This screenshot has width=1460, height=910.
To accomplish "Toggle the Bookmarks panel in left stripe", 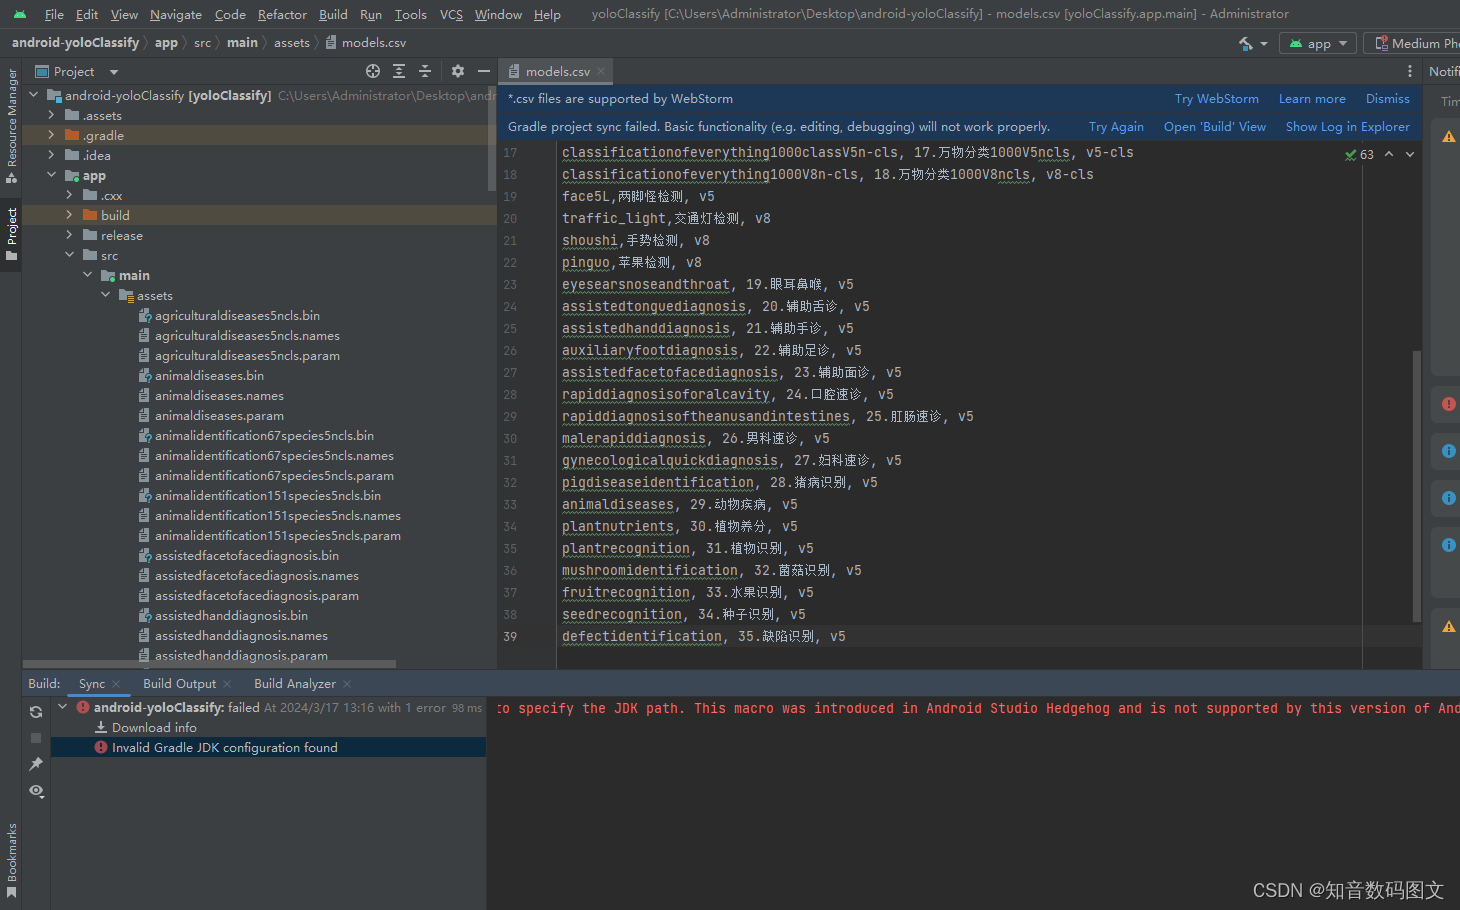I will [x=12, y=855].
